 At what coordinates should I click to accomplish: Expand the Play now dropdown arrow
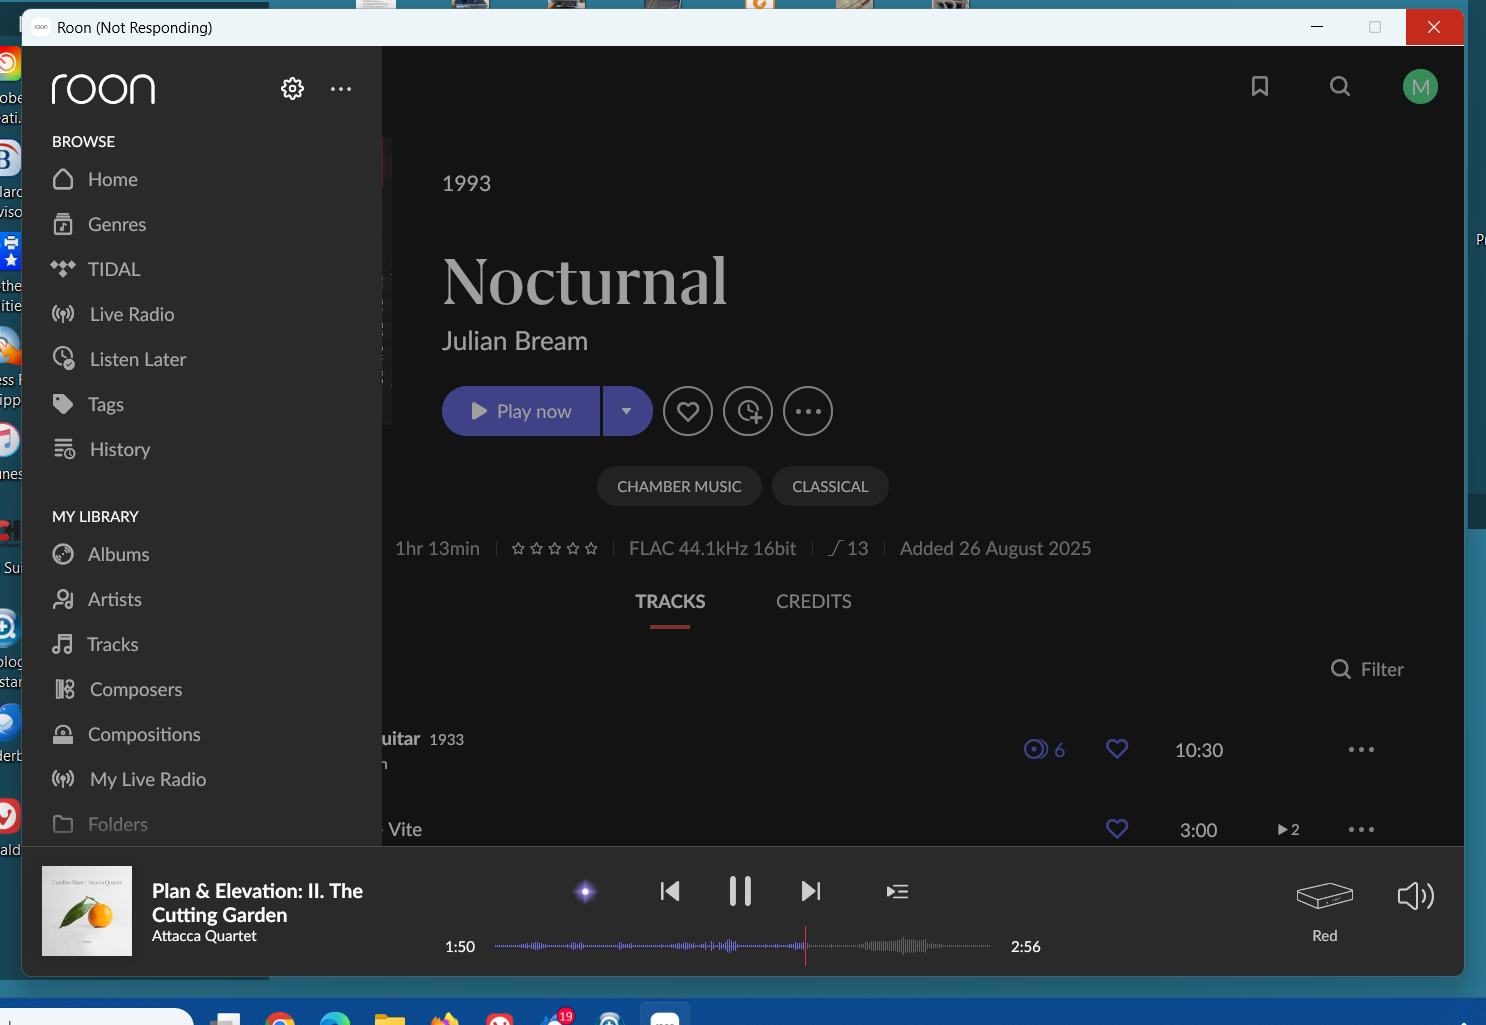(627, 411)
